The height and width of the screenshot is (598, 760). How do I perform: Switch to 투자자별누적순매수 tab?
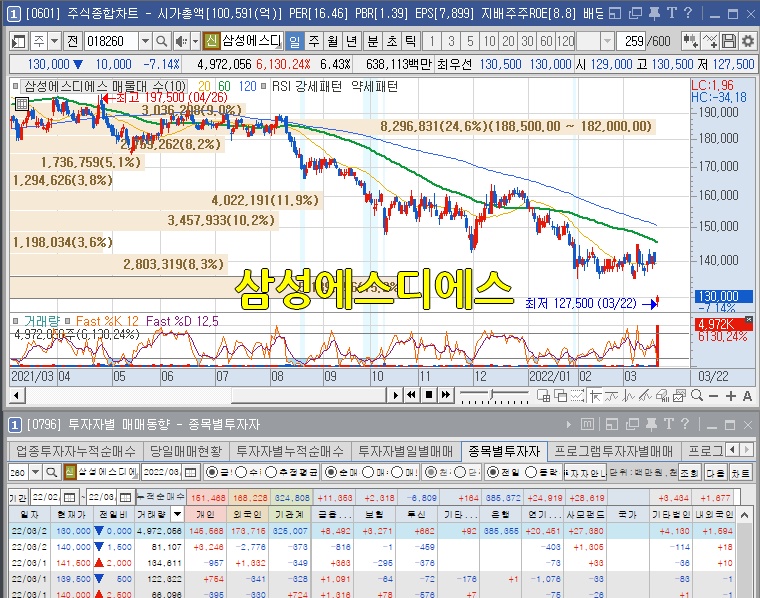290,452
